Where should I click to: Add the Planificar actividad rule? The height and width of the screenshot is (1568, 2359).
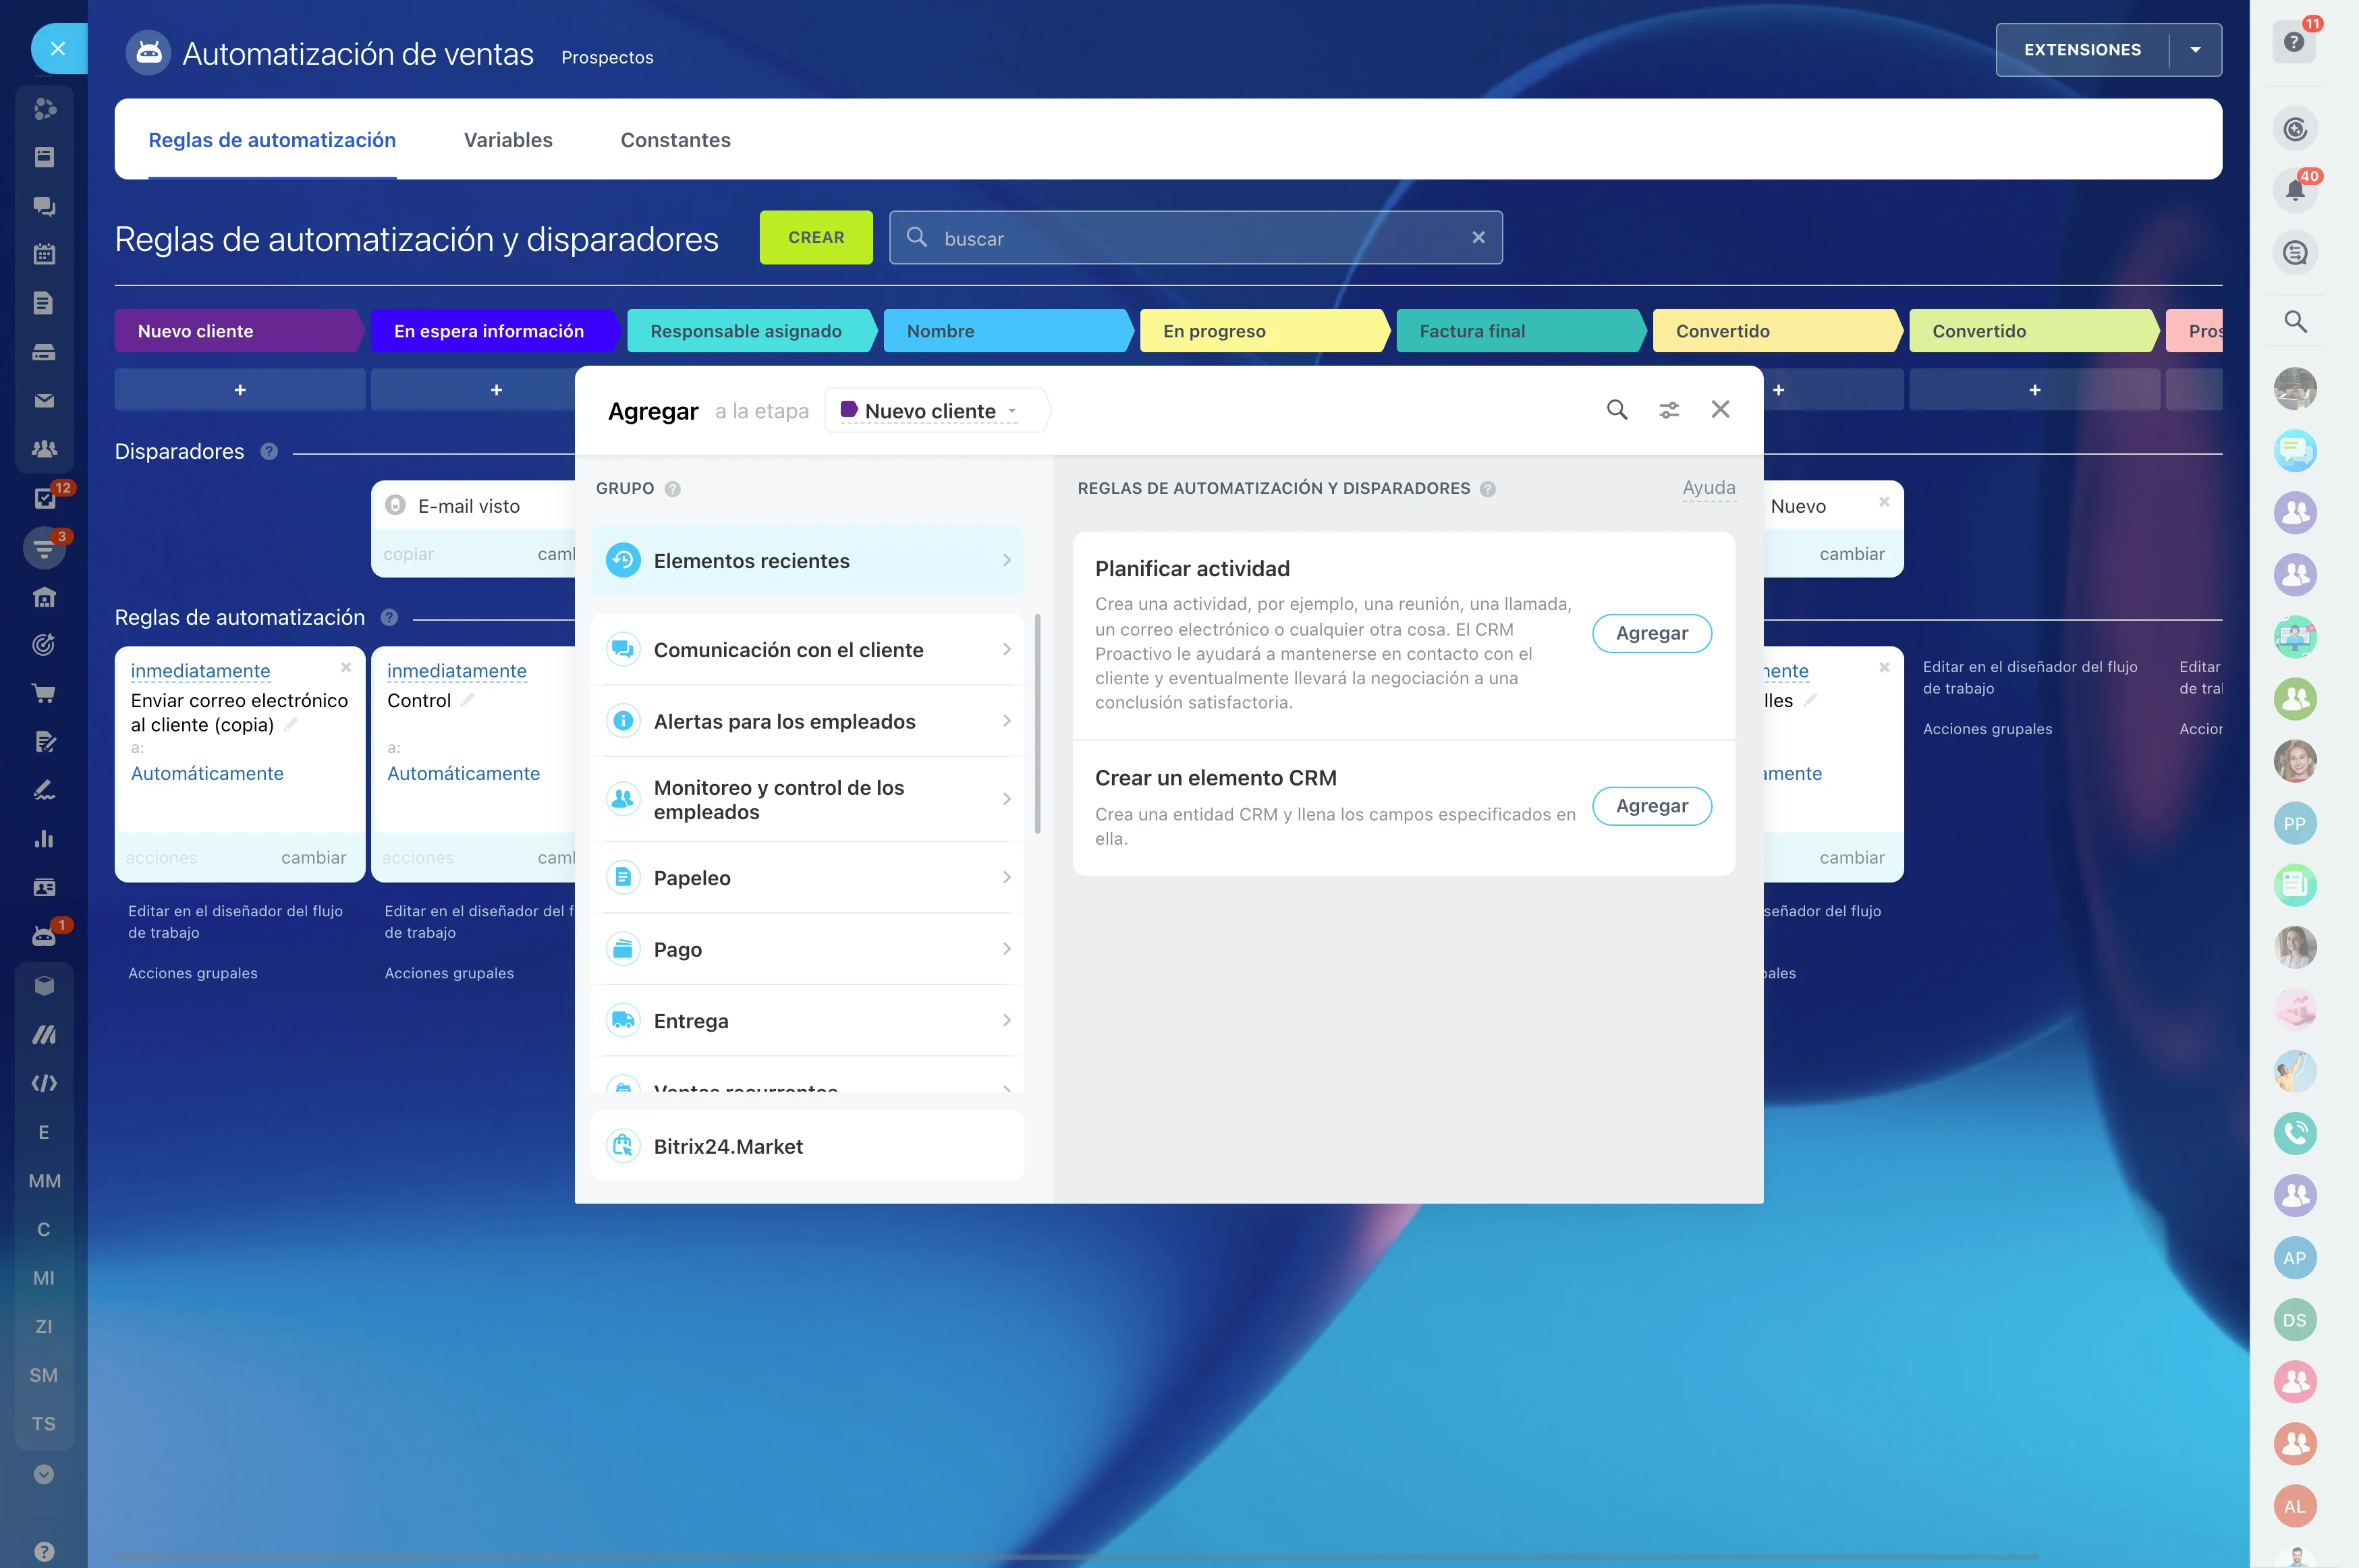pos(1651,633)
